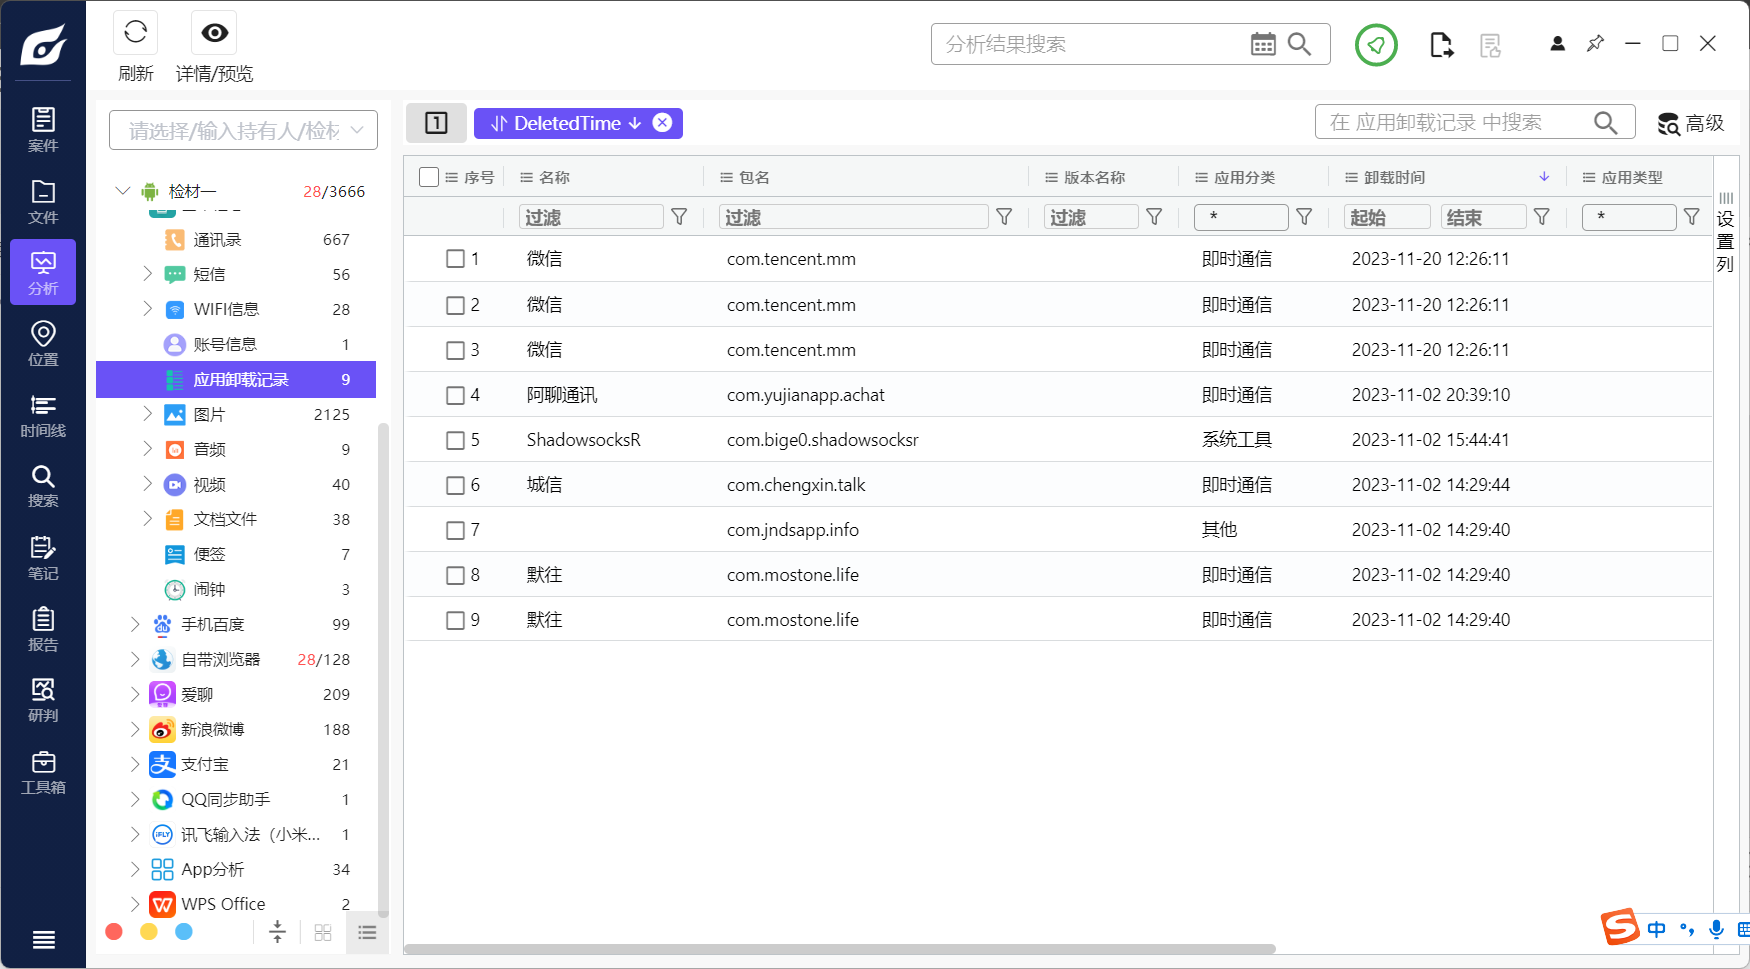Open 案件 in sidebar
1750x969 pixels.
43,129
